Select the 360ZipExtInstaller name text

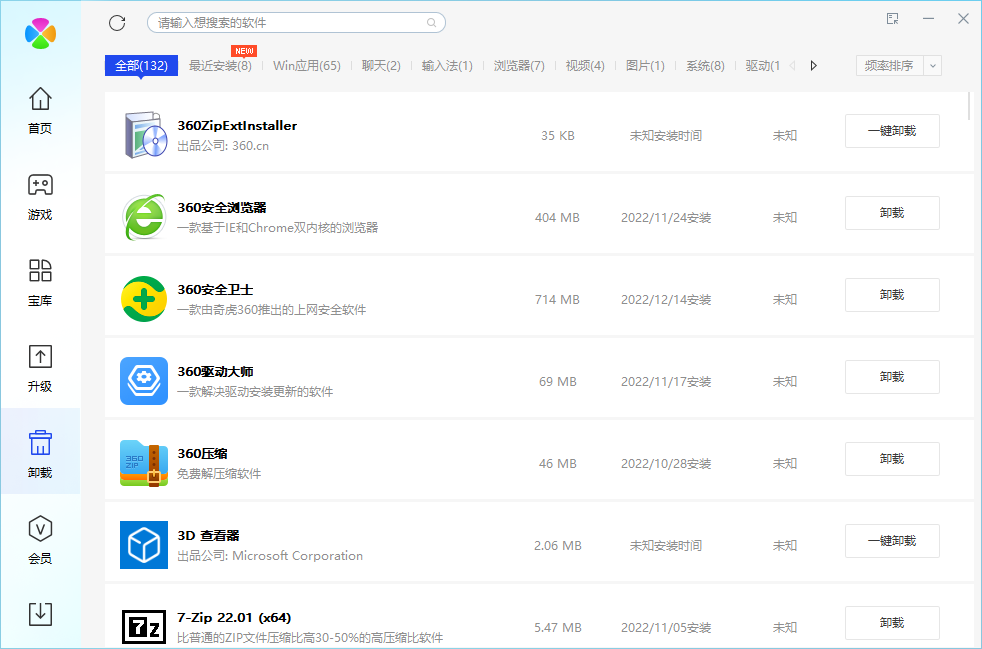coord(237,125)
